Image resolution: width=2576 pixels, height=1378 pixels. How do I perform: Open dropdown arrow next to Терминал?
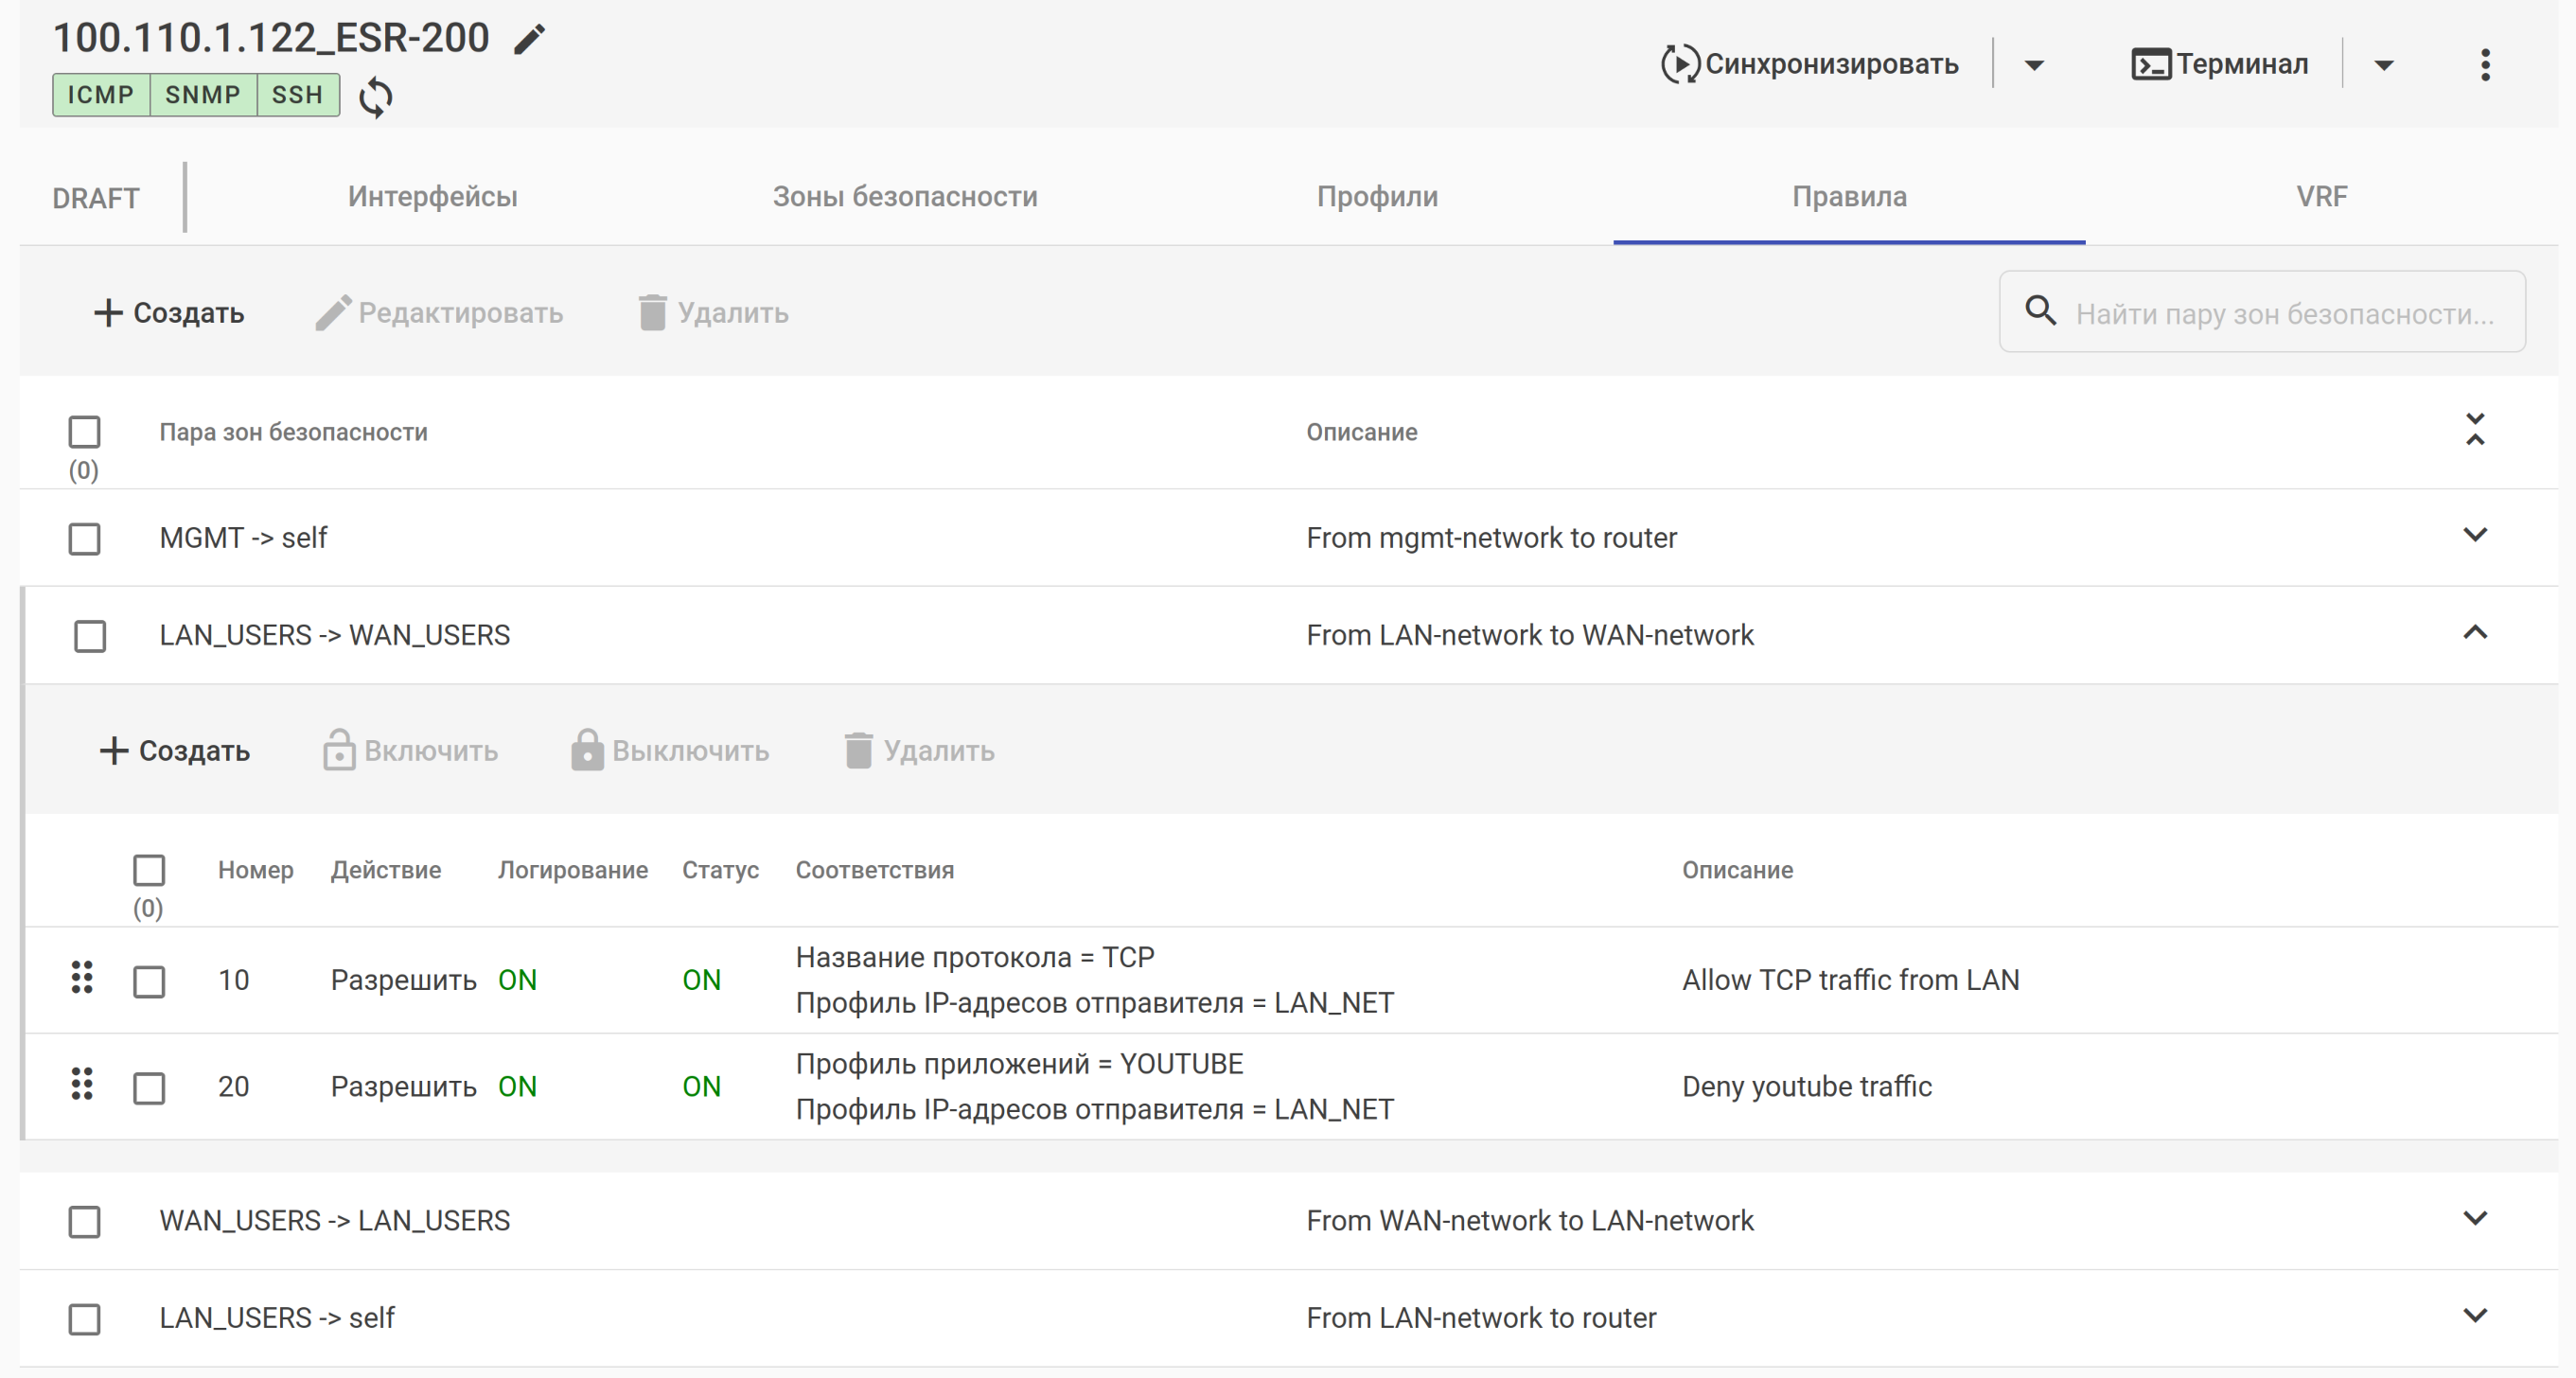tap(2384, 65)
